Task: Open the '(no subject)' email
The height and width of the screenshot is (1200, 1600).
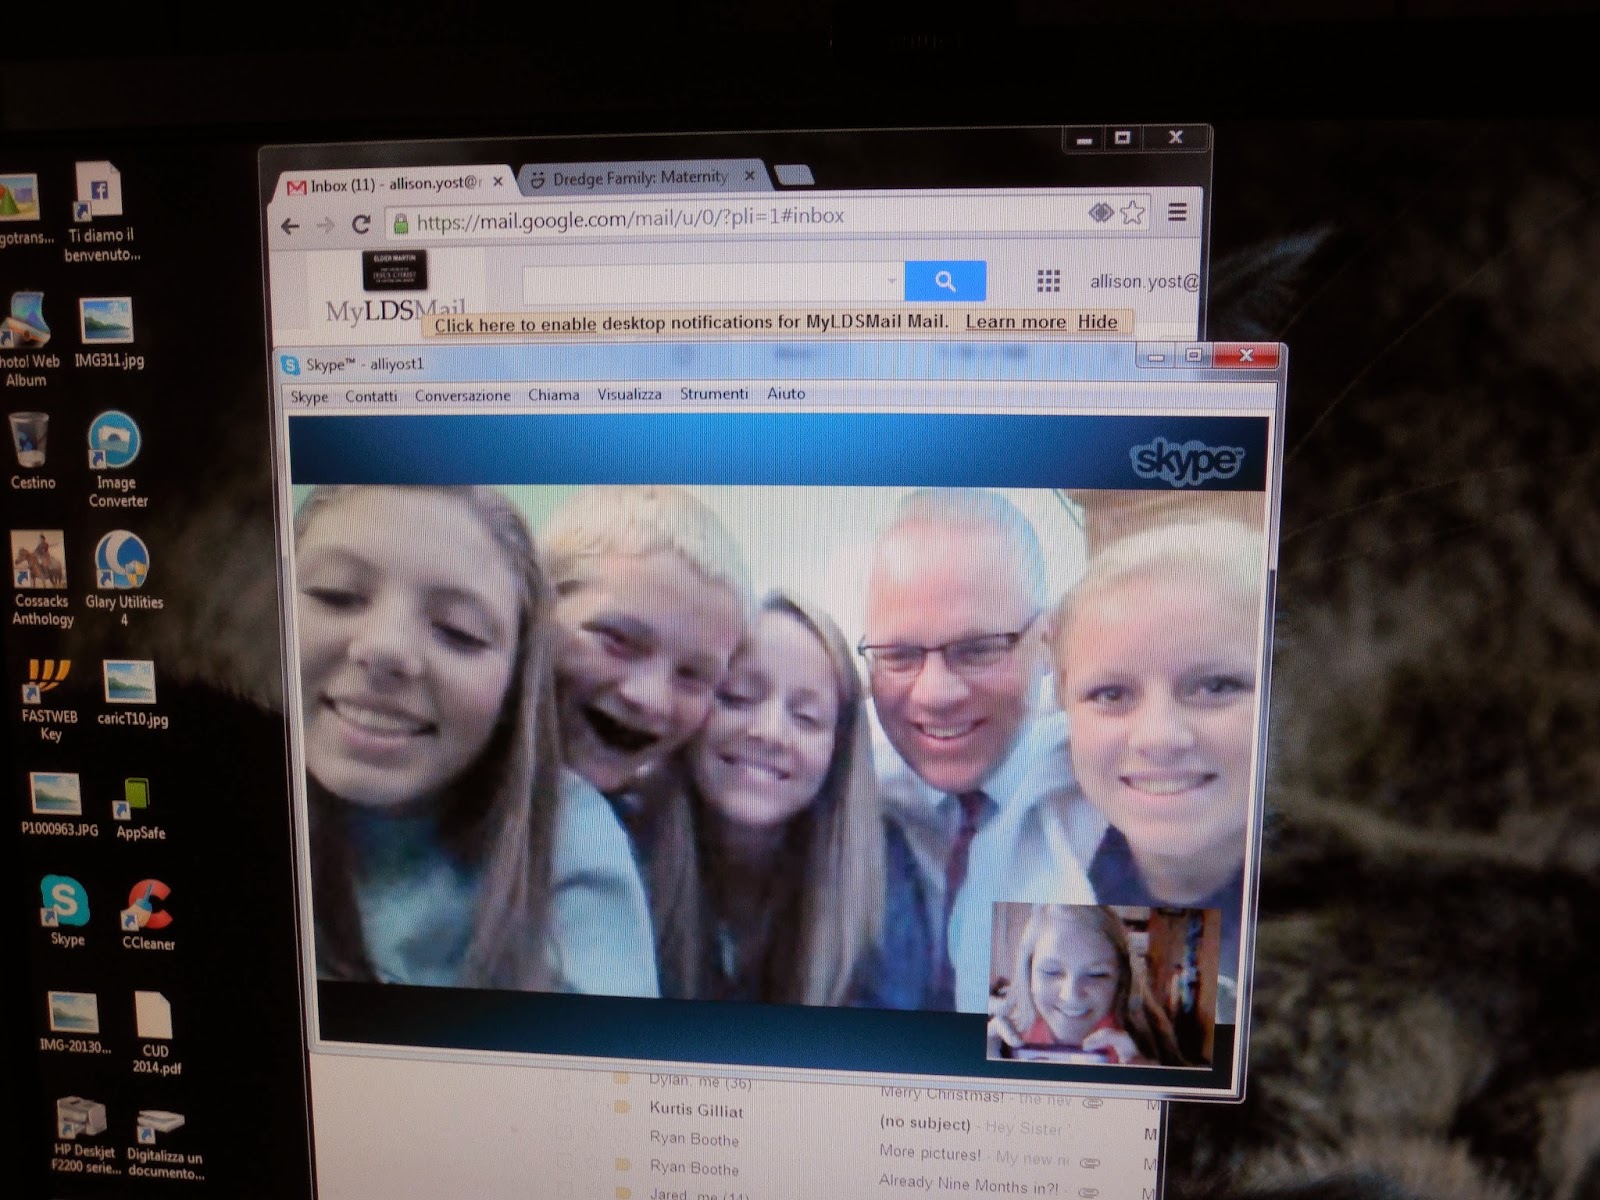Action: coord(925,1123)
